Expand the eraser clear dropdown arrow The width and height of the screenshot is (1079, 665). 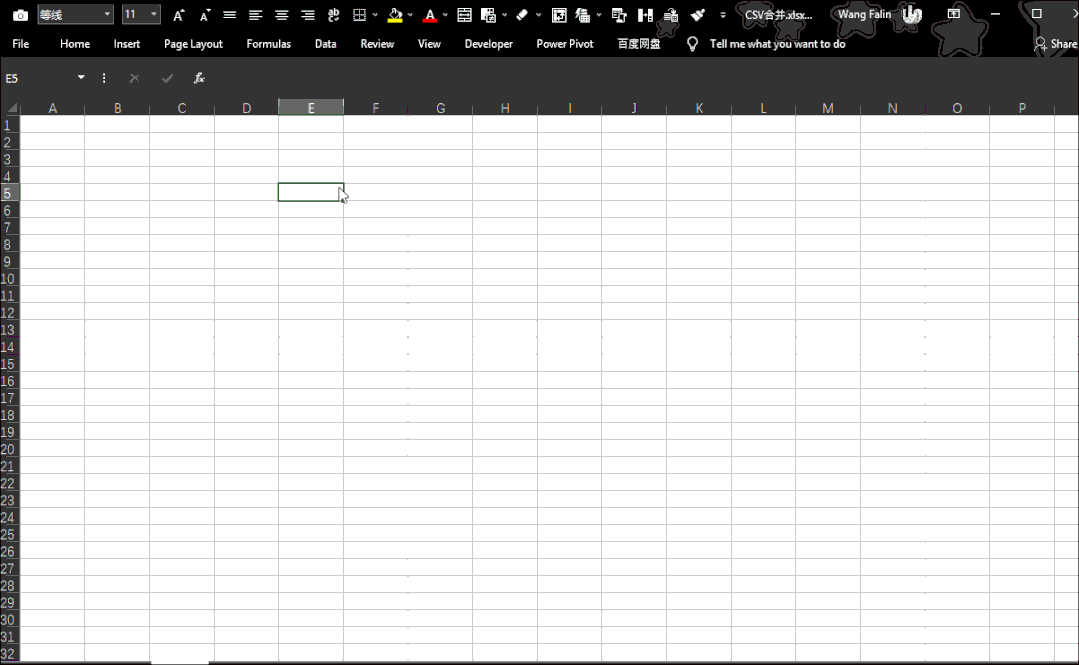[538, 14]
